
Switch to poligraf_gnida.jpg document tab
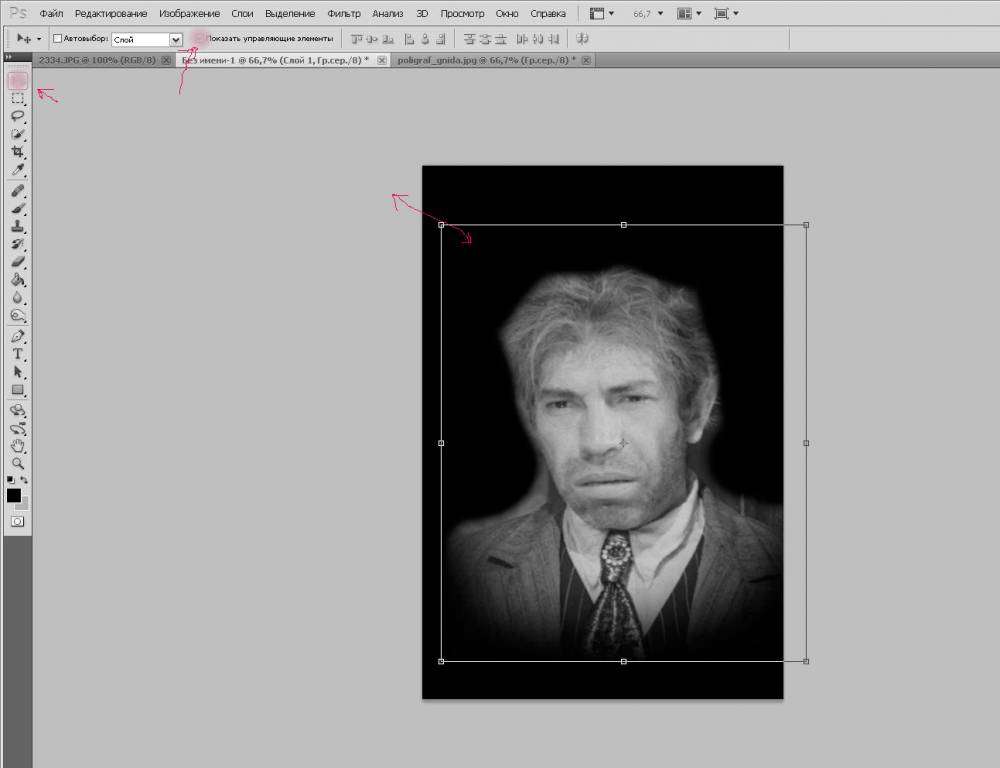[x=484, y=60]
